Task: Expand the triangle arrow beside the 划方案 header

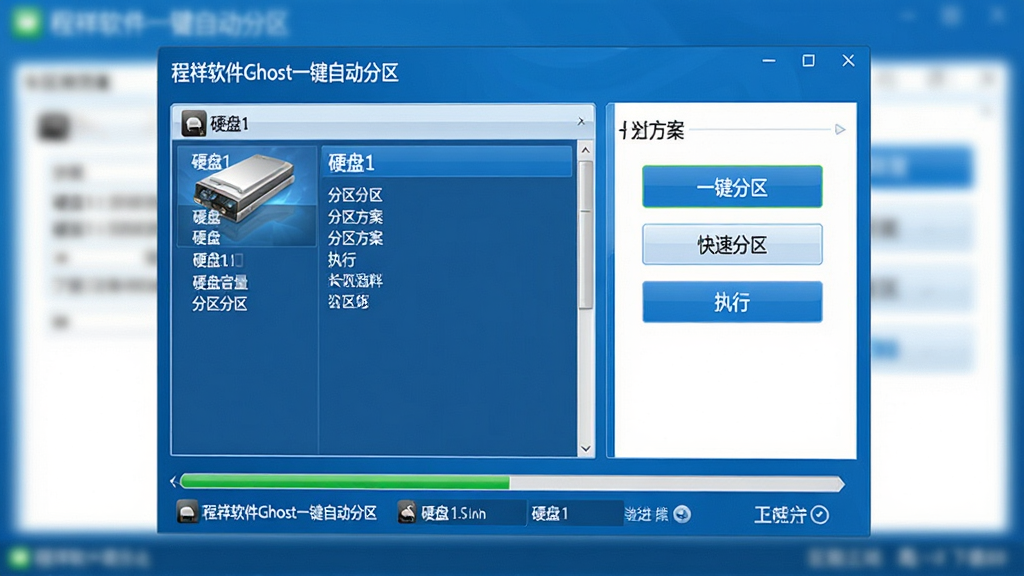Action: click(840, 129)
